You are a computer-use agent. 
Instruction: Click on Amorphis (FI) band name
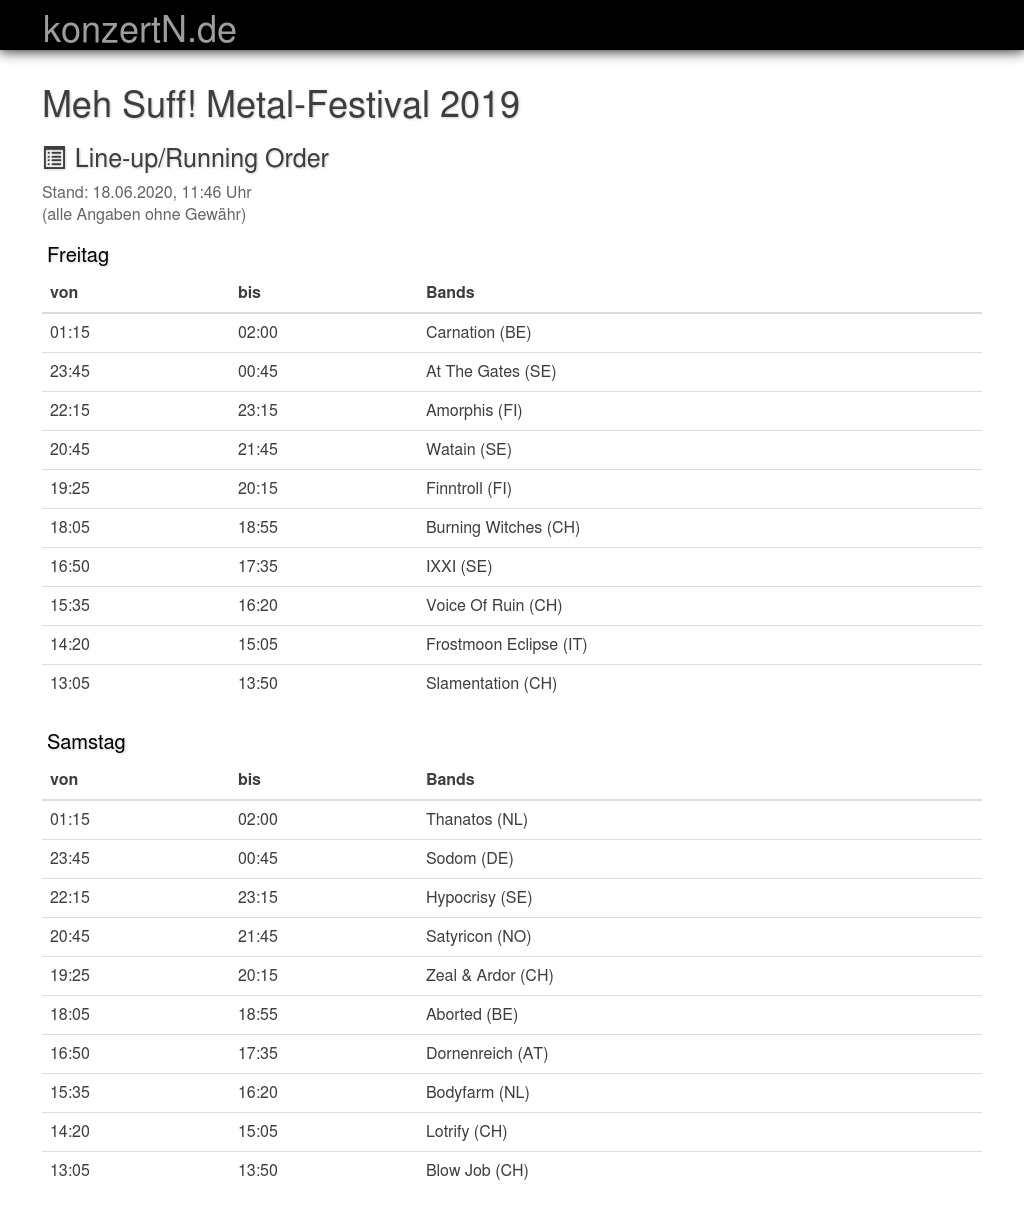coord(474,410)
